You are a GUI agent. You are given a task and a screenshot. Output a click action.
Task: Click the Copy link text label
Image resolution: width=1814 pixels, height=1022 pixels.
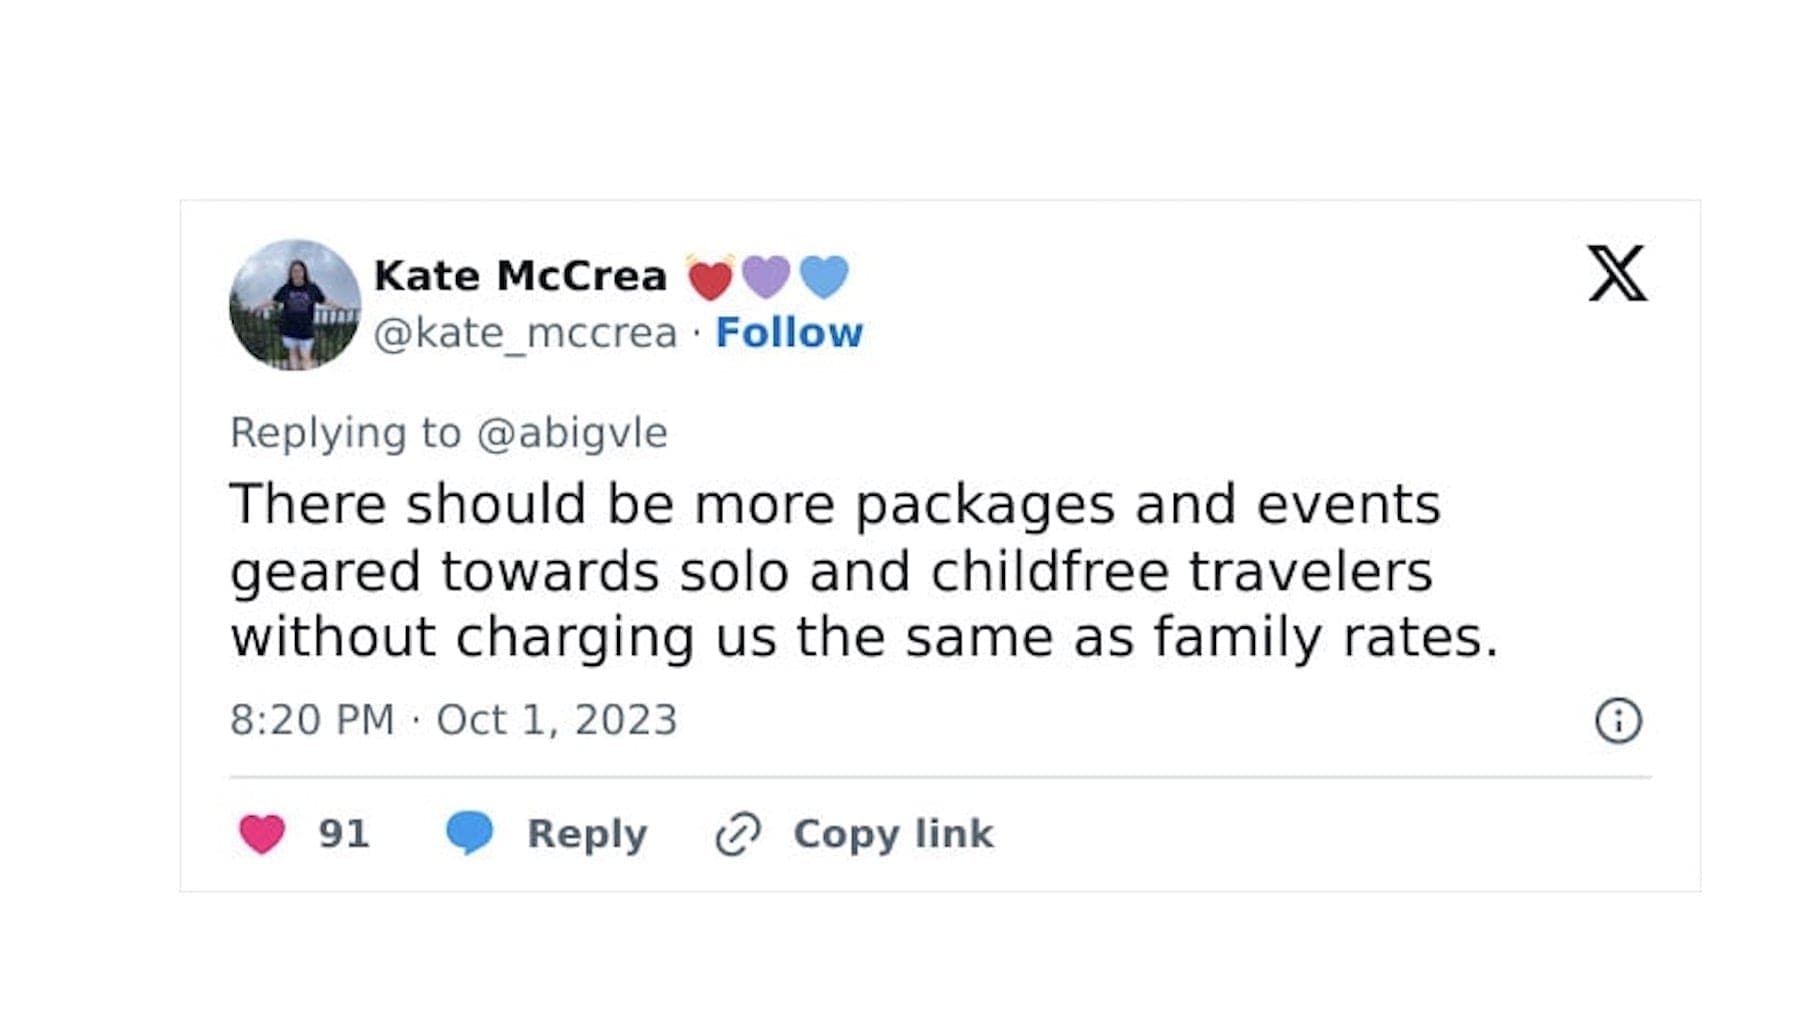coord(893,833)
